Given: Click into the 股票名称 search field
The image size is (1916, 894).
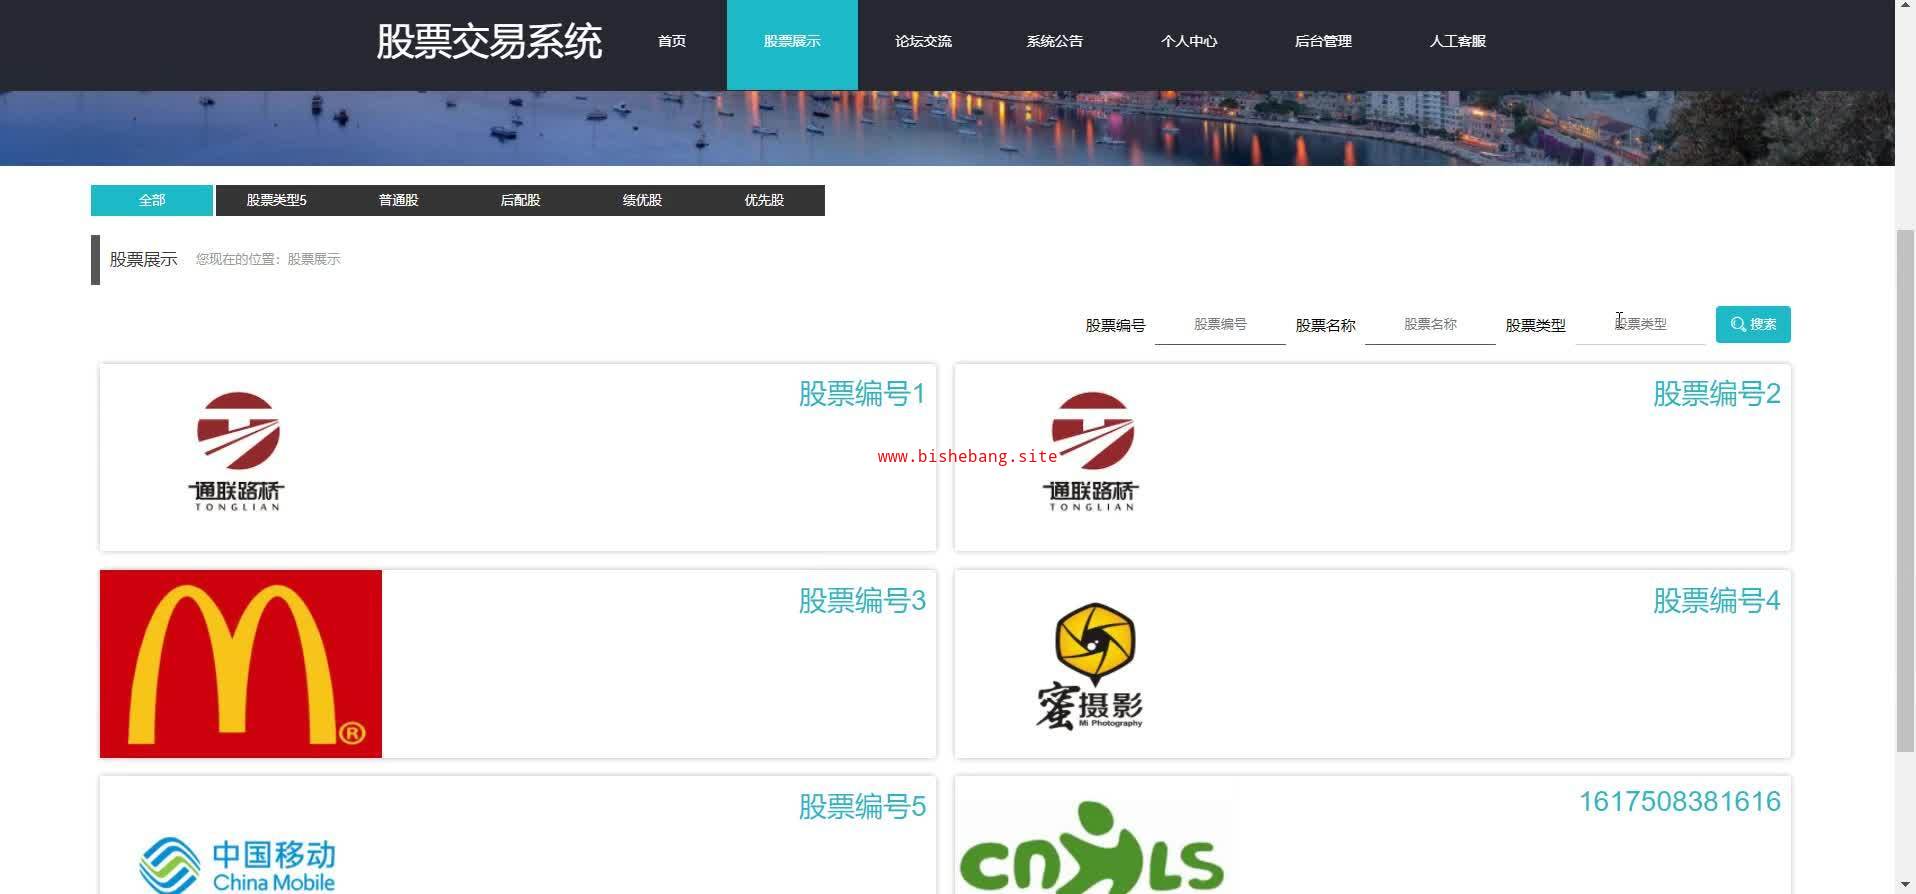Looking at the screenshot, I should (1430, 325).
